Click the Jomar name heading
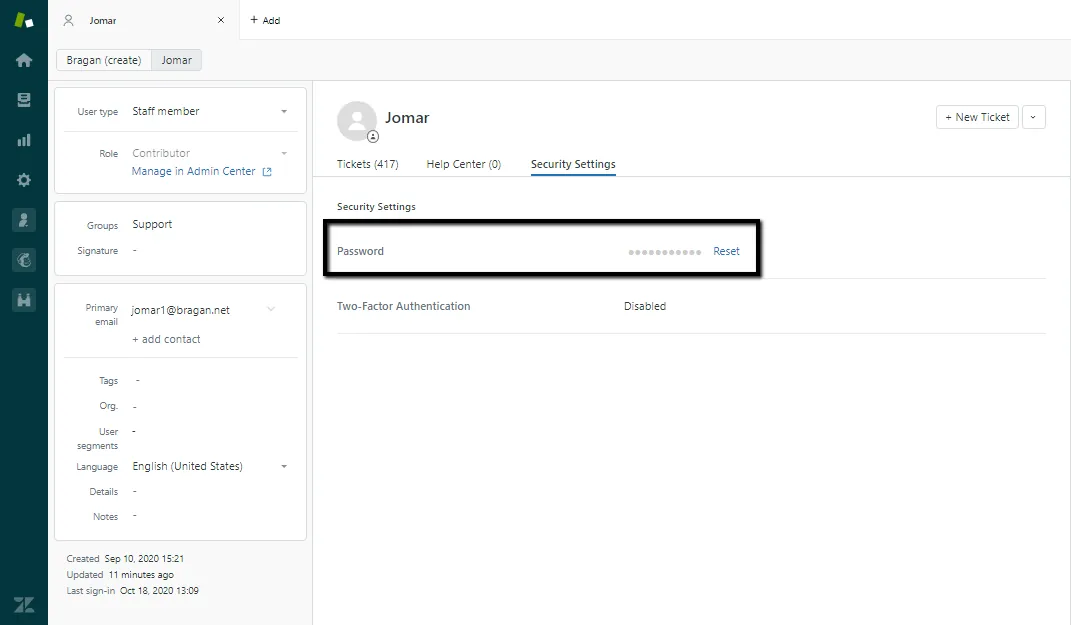1071x625 pixels. pos(407,117)
